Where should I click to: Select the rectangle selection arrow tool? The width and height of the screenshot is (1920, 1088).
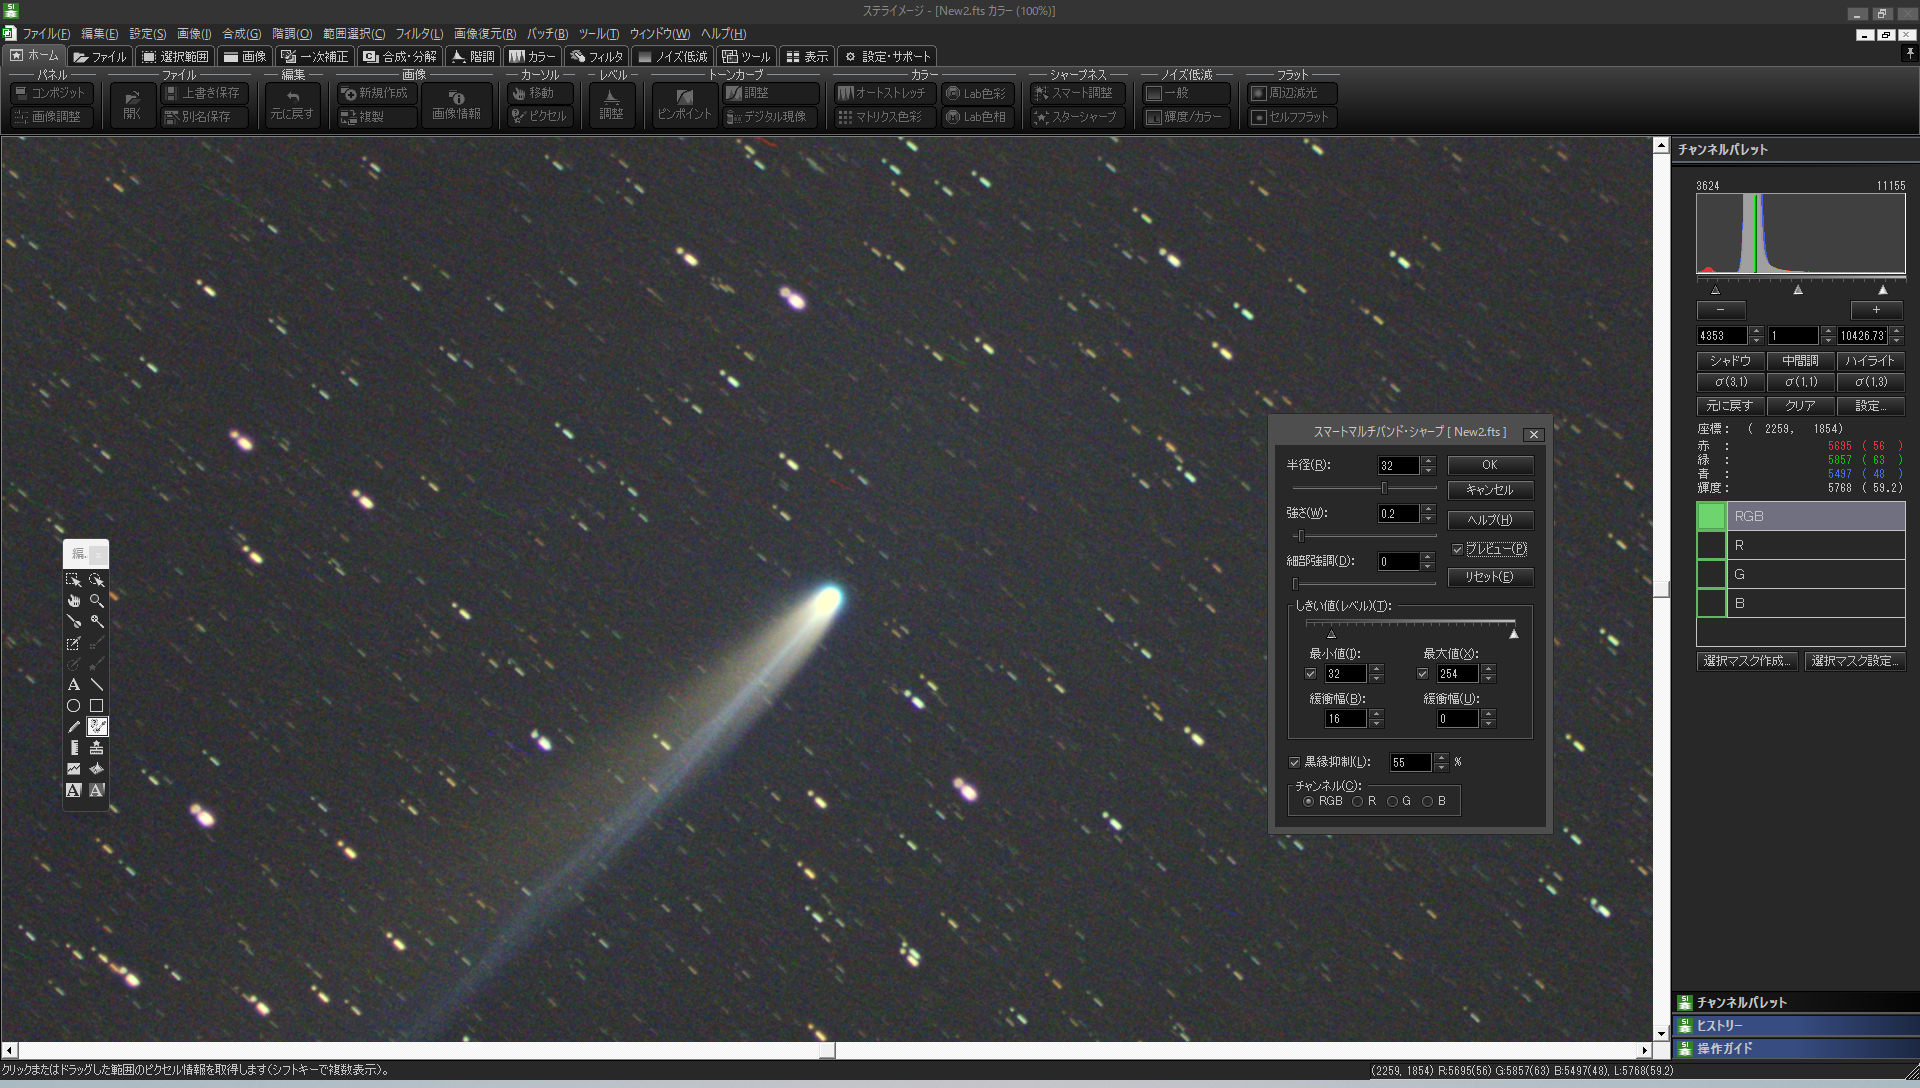pos(73,580)
